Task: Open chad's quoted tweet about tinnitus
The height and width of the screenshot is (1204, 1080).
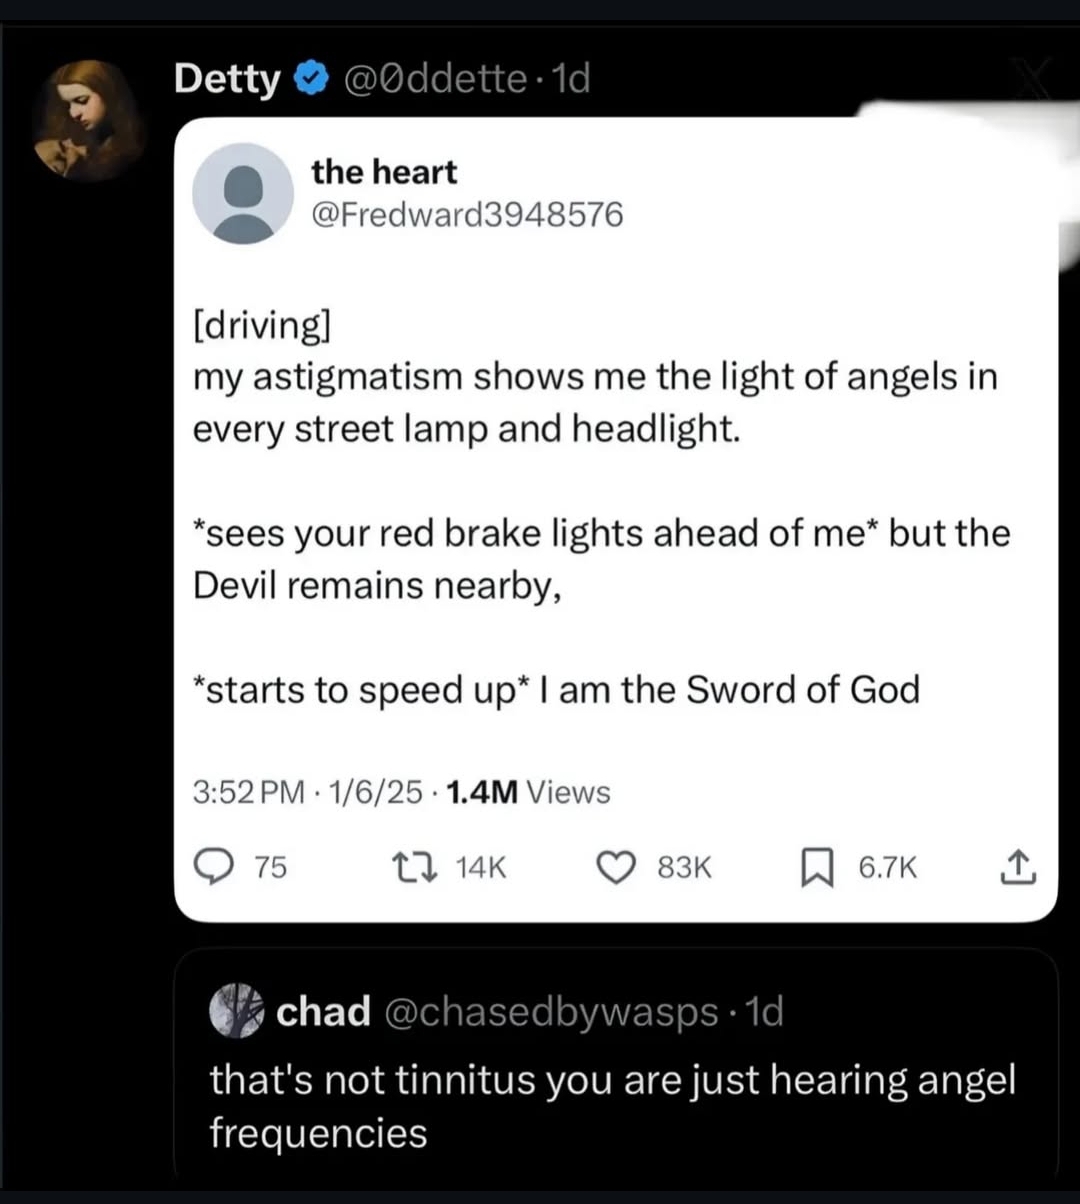Action: [612, 1106]
